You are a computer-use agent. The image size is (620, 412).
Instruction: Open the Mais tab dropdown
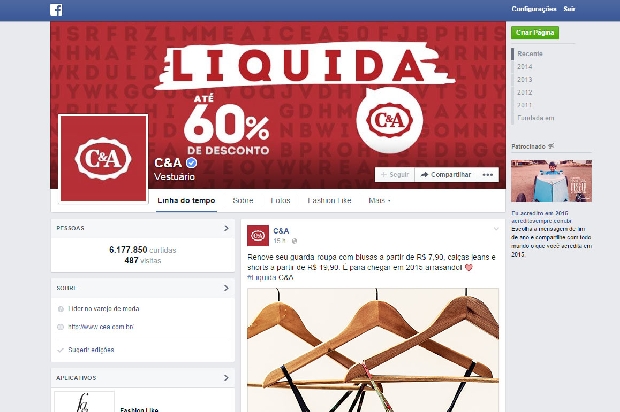click(x=379, y=200)
